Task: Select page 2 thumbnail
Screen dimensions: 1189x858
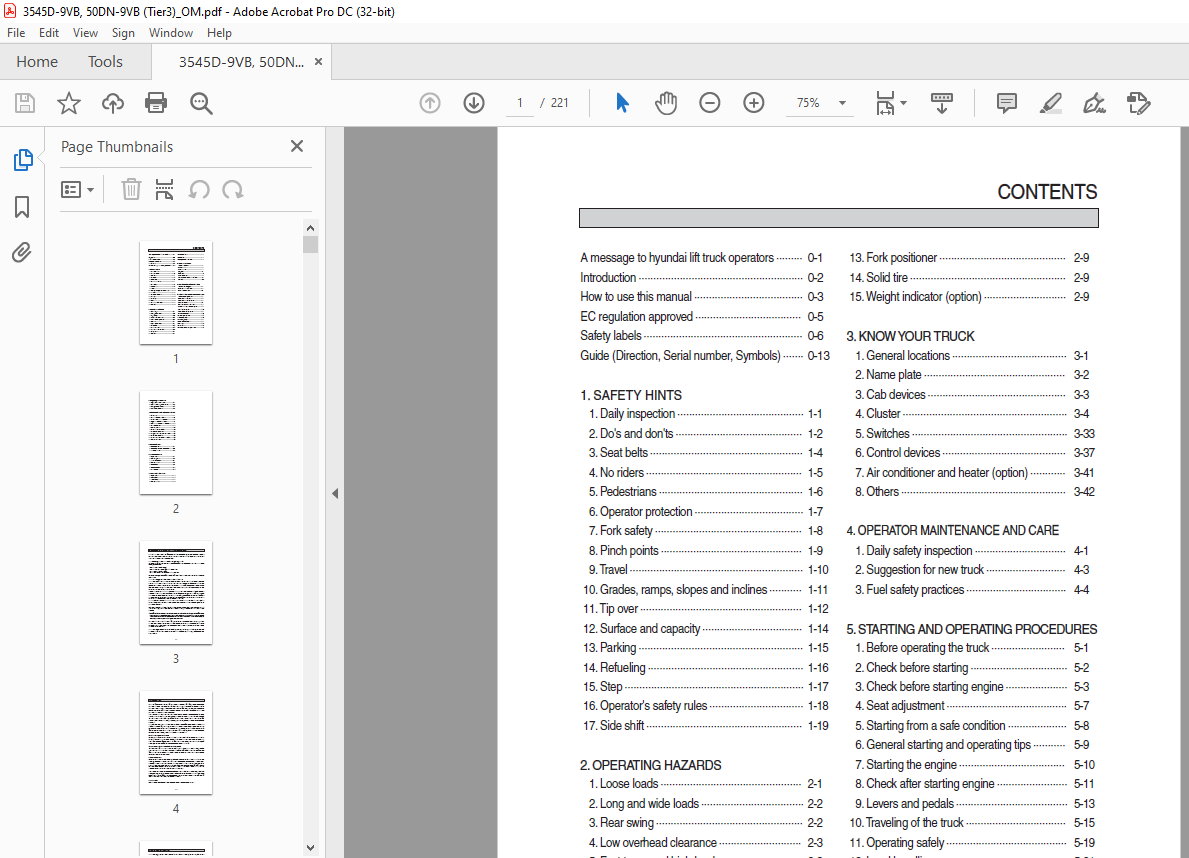Action: pos(176,443)
